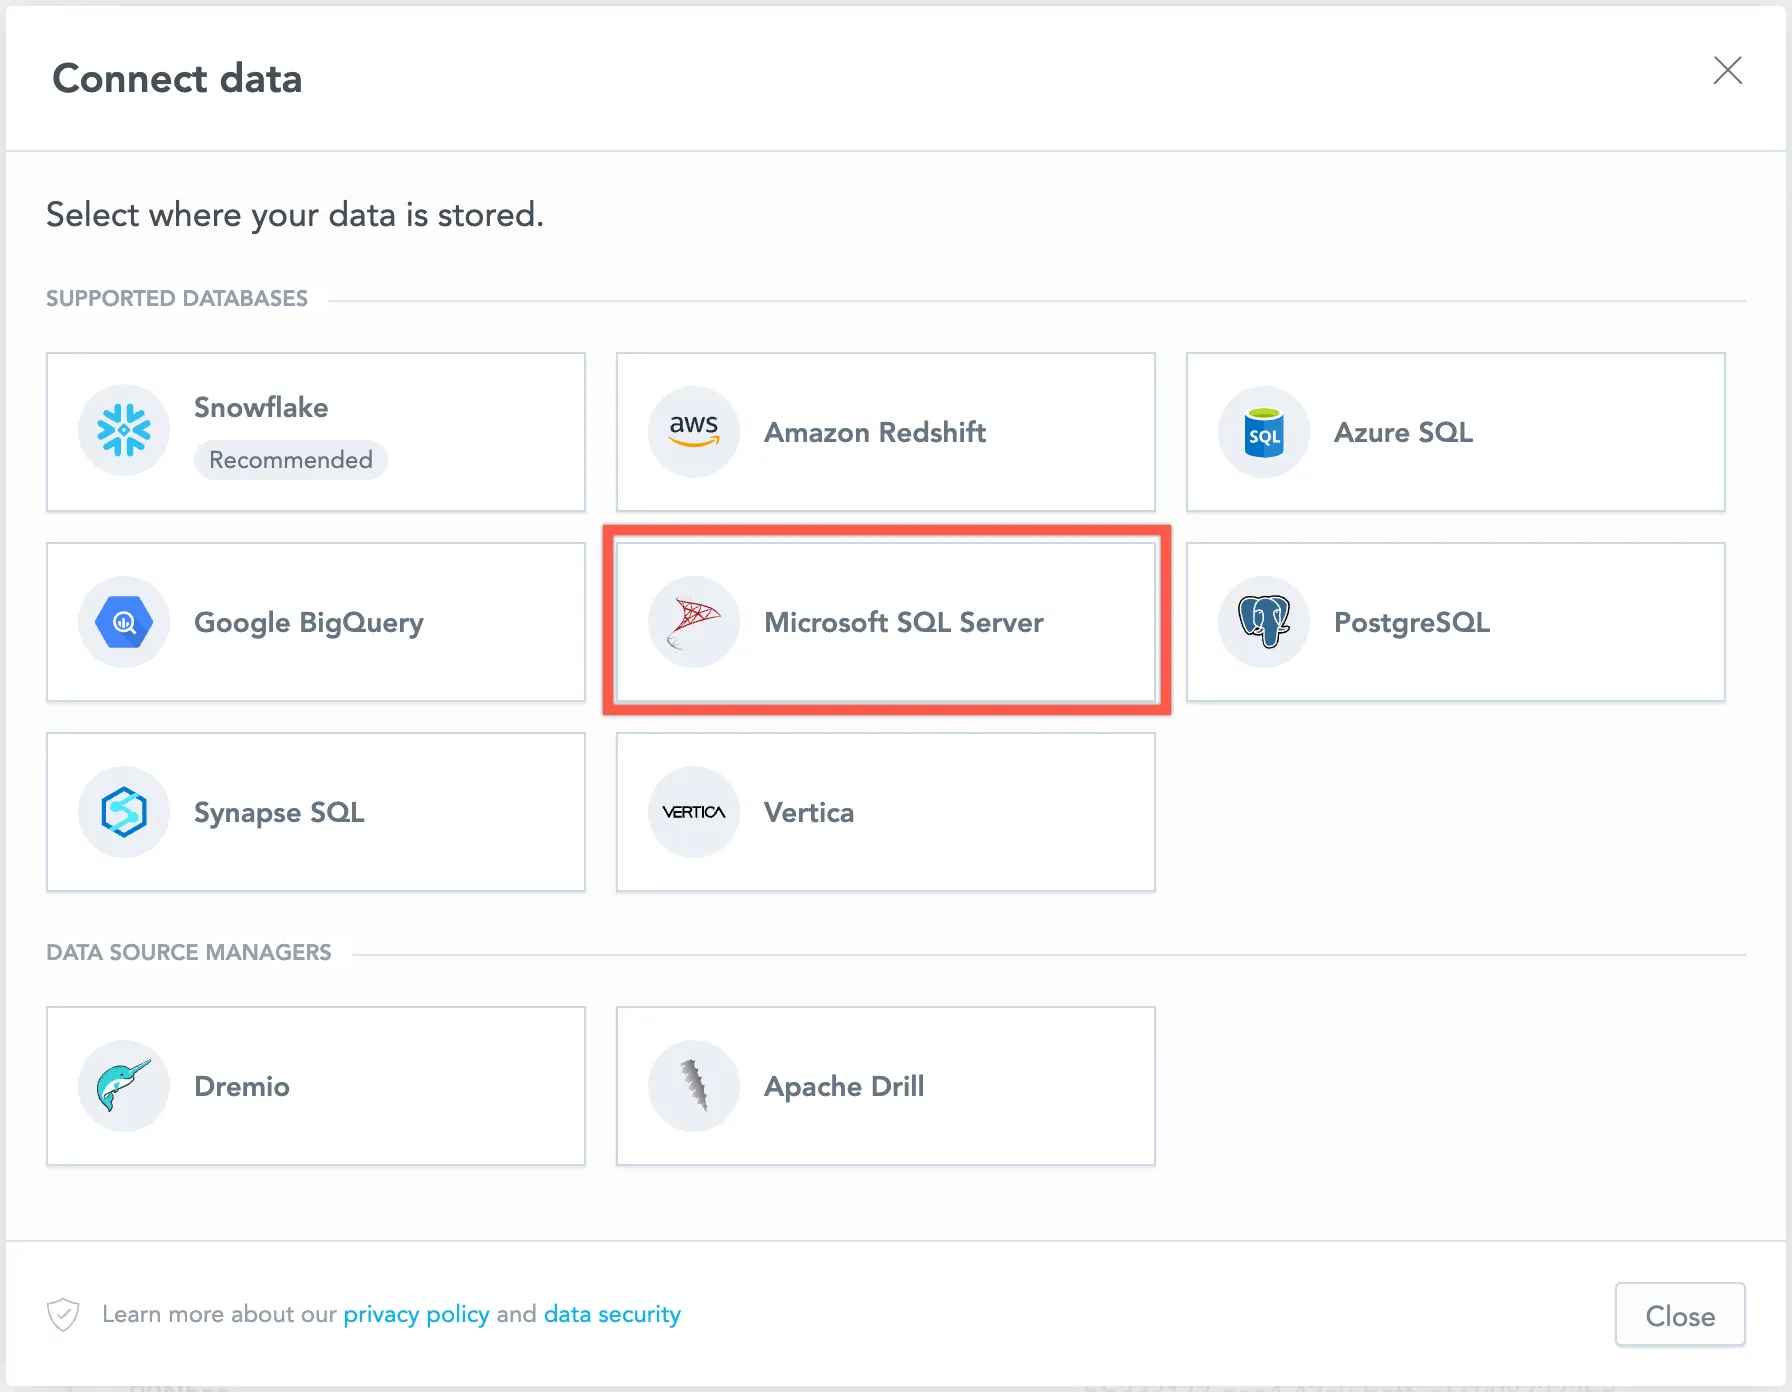Click the Recommended badge under Snowflake
The image size is (1792, 1392).
pos(290,460)
